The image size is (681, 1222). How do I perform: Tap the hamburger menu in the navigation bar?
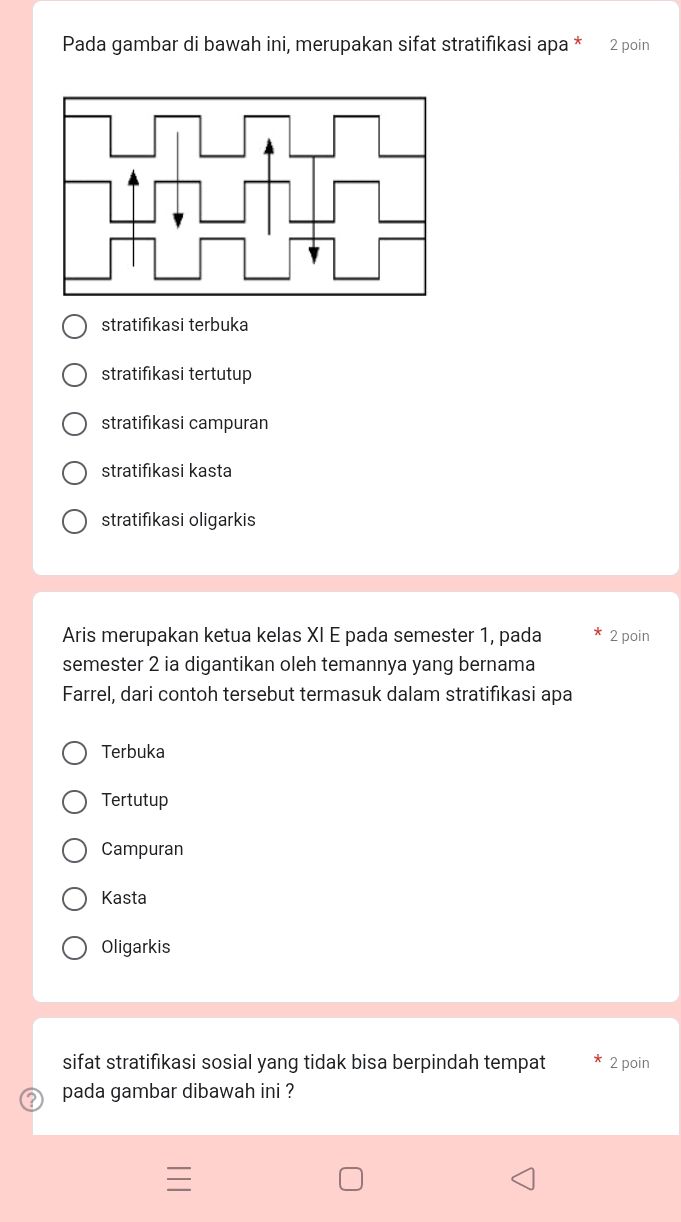(179, 1178)
